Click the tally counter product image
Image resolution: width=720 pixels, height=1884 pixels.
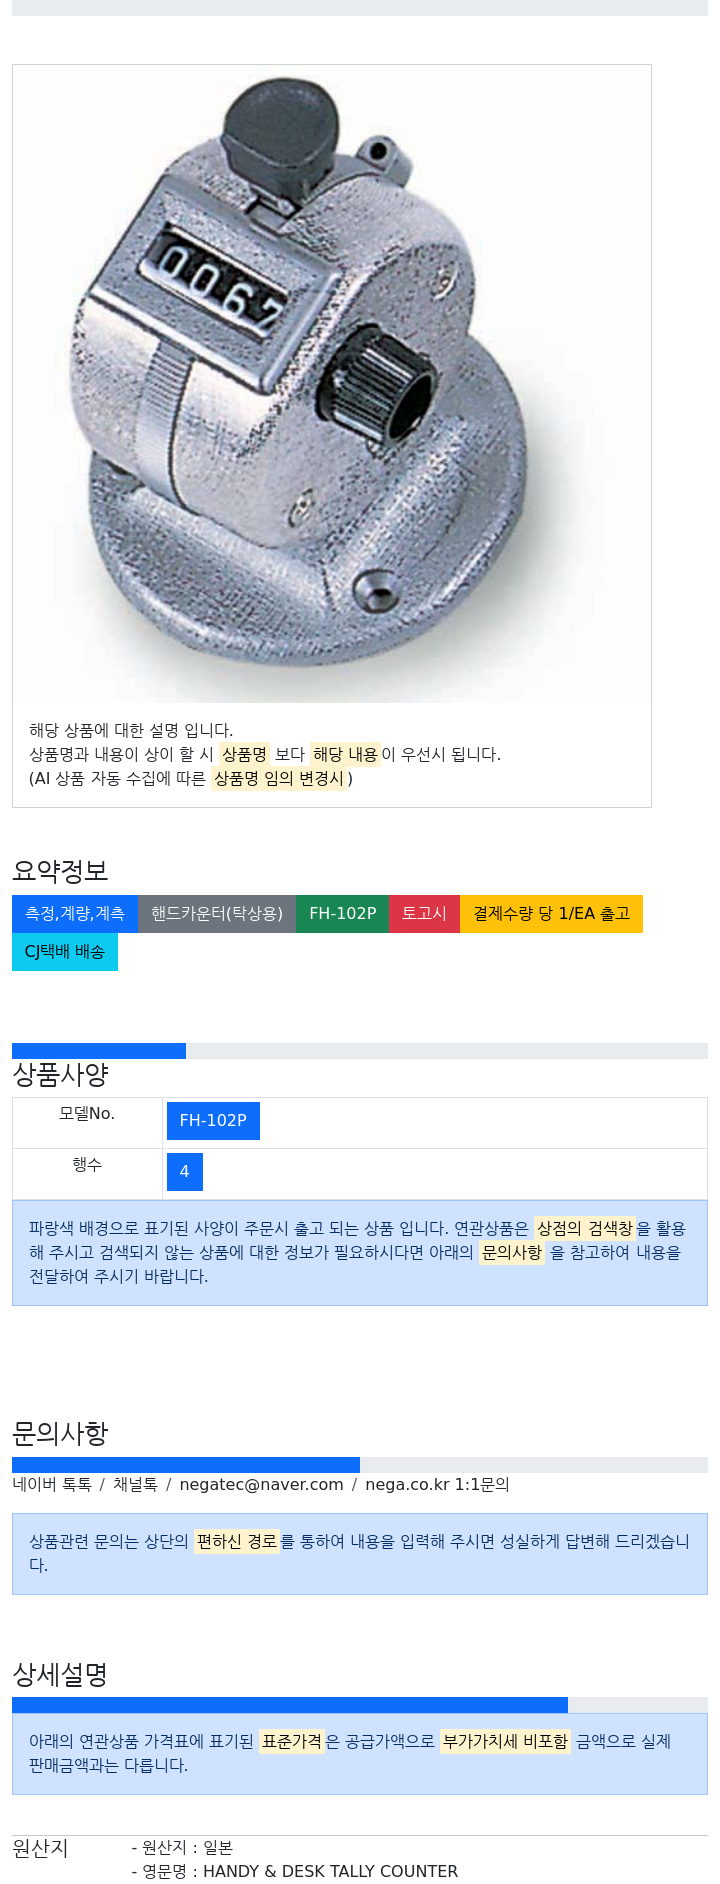(x=332, y=384)
